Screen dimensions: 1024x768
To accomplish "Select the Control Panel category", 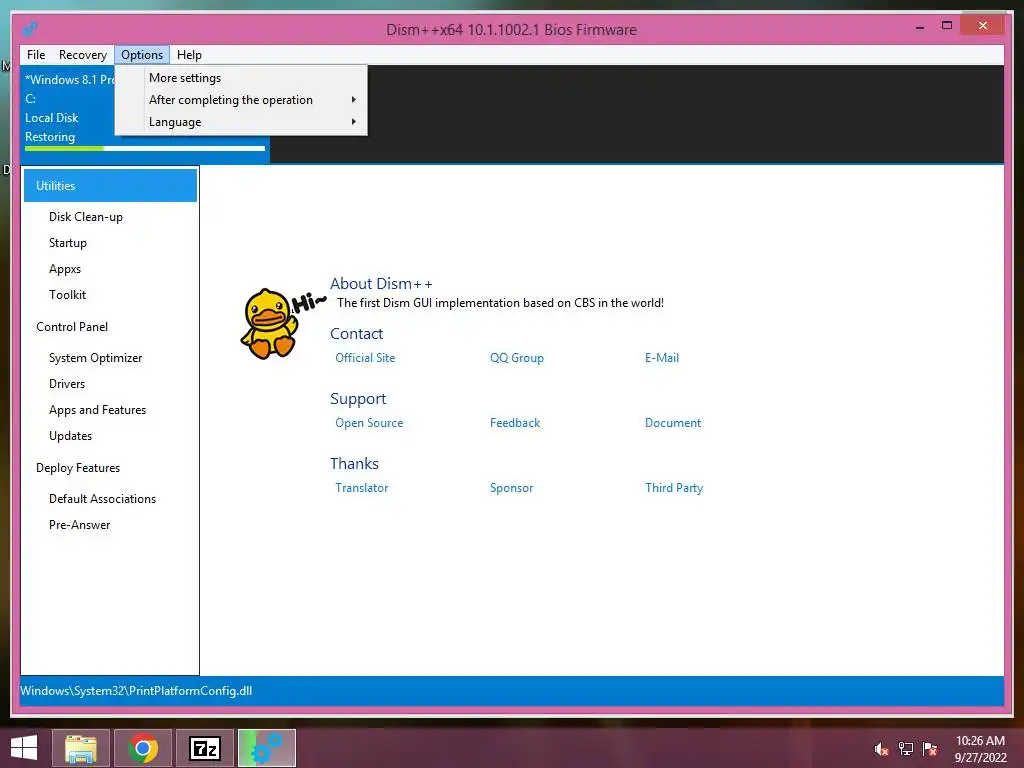I will 72,327.
